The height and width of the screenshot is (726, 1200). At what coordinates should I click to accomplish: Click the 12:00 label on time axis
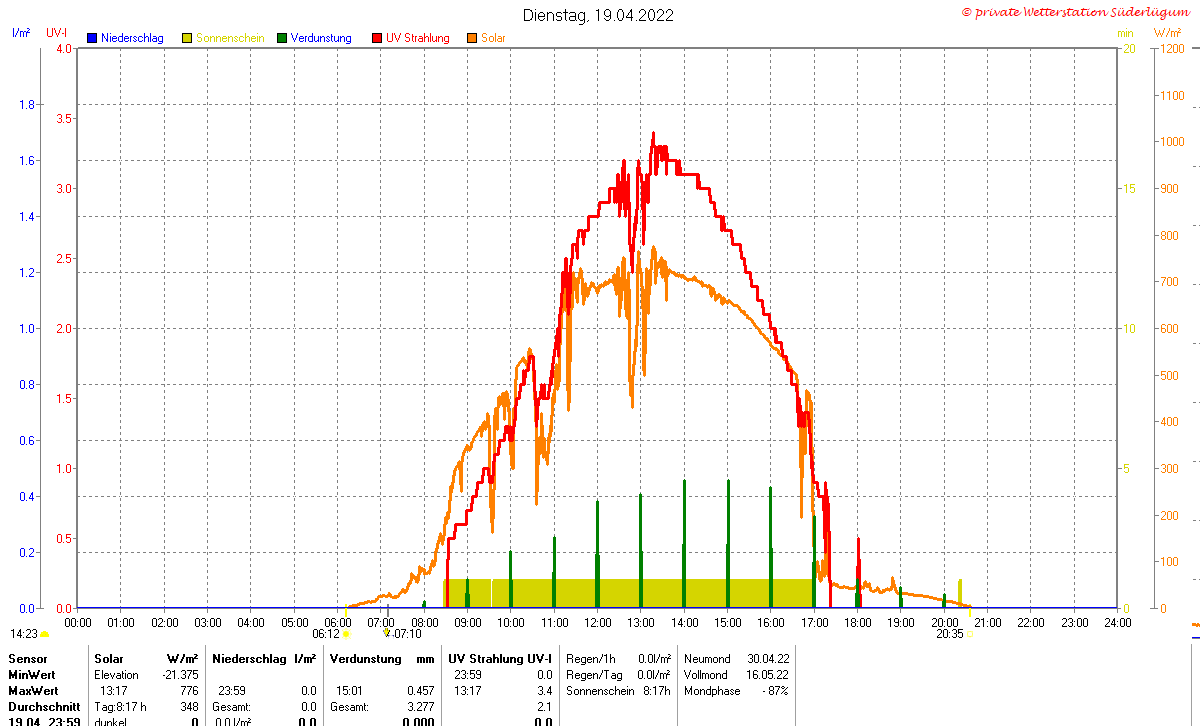597,622
